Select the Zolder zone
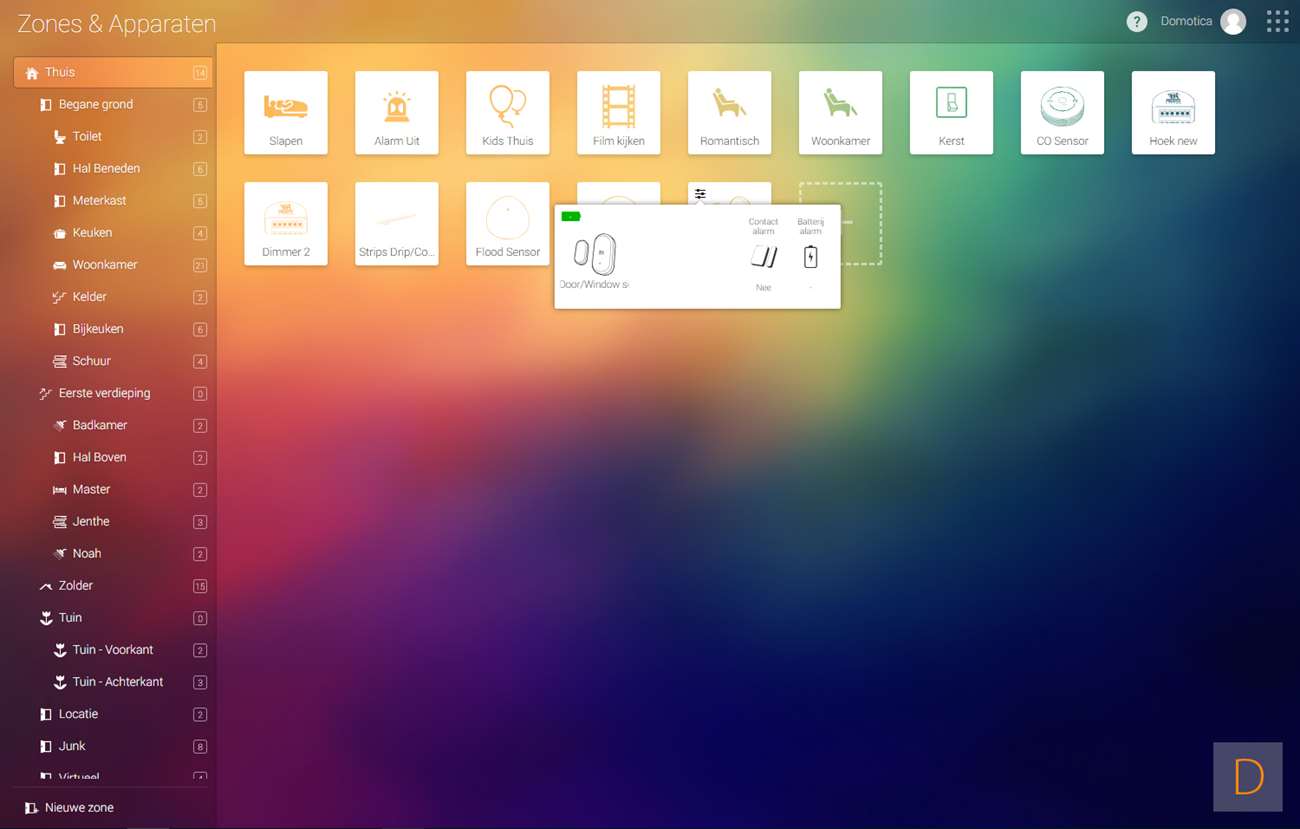1300x829 pixels. pyautogui.click(x=76, y=586)
